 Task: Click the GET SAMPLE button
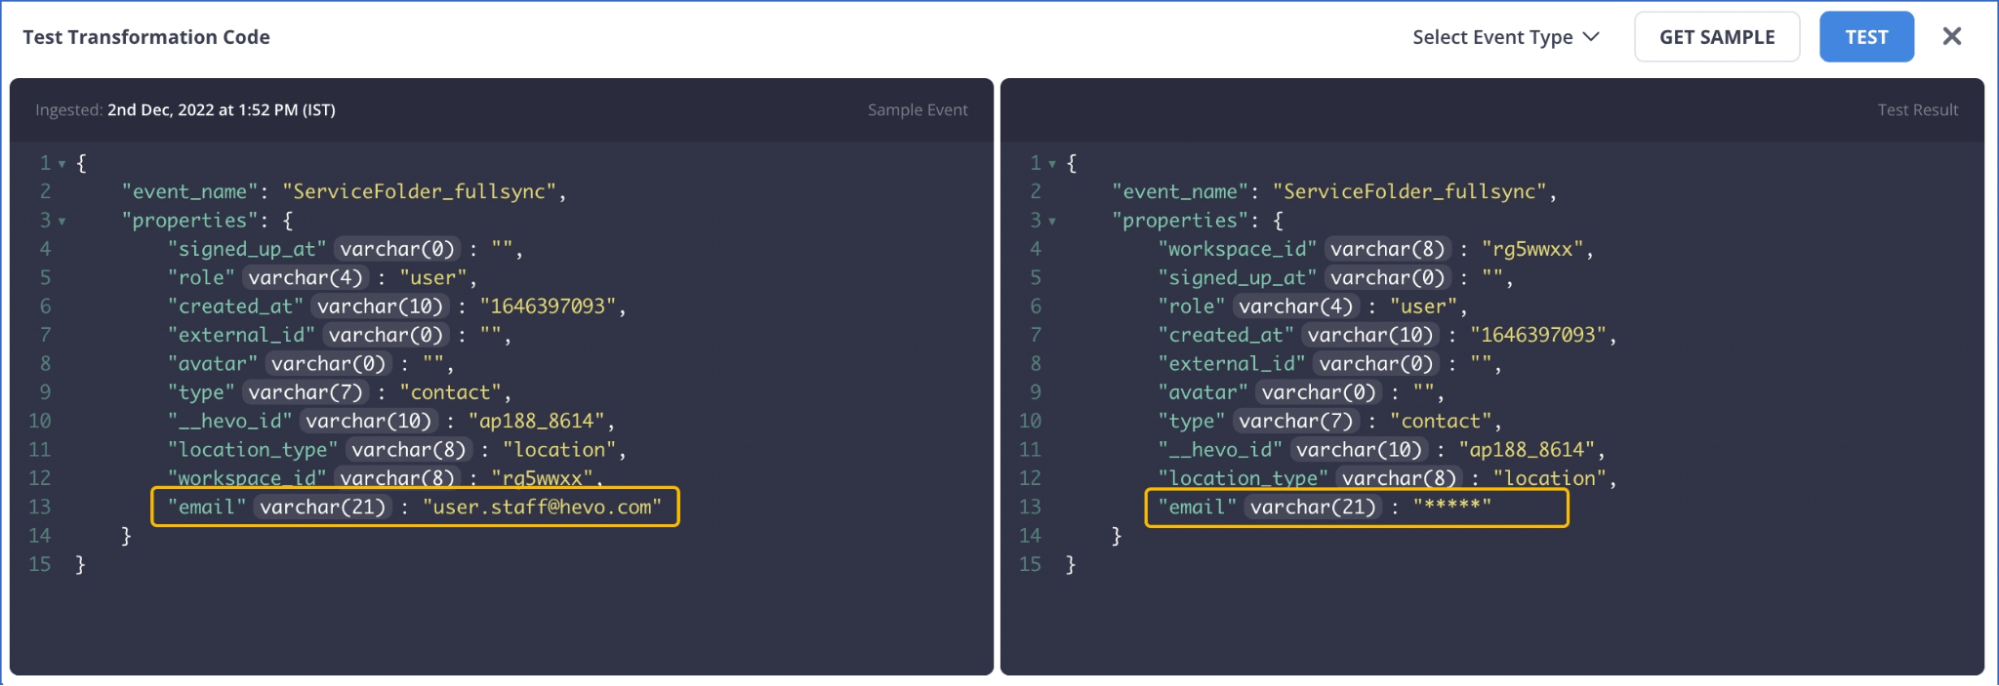1717,37
